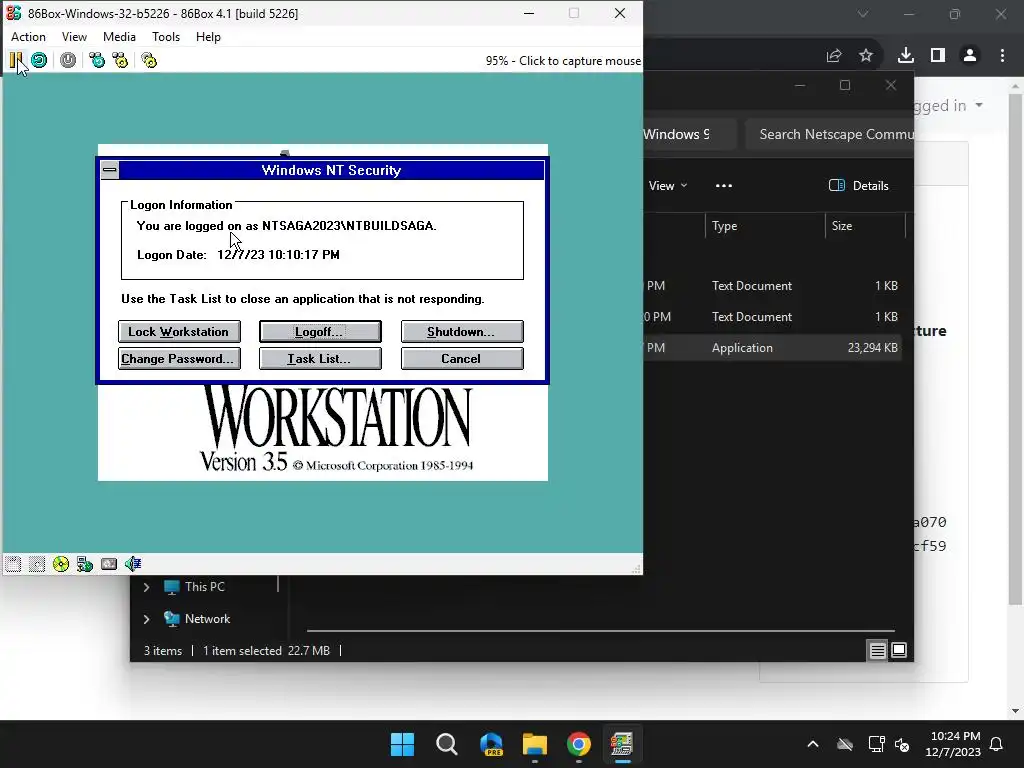This screenshot has height=768, width=1024.
Task: Click the Task List... button
Action: pos(320,359)
